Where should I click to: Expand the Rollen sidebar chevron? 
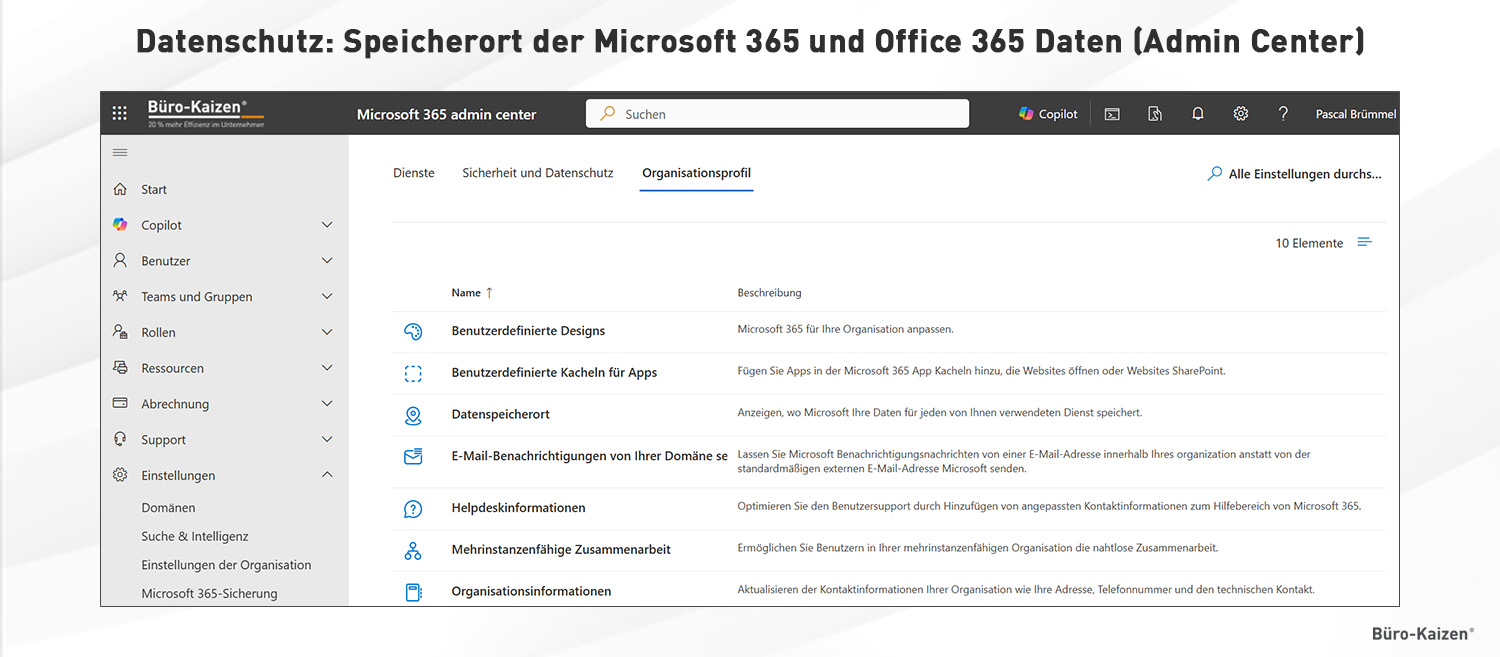click(x=327, y=332)
